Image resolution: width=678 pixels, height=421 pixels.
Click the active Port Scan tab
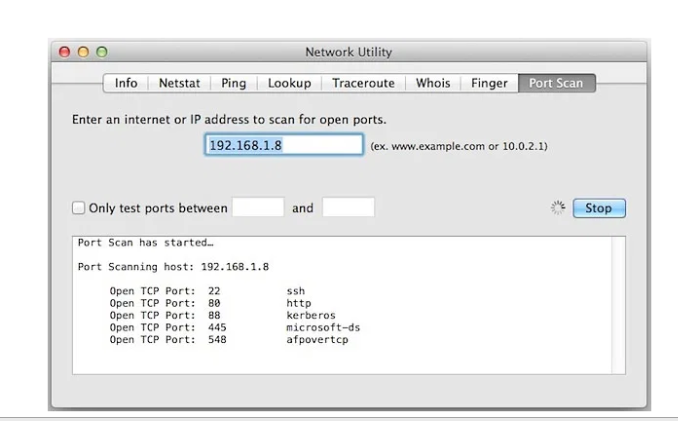pyautogui.click(x=556, y=83)
